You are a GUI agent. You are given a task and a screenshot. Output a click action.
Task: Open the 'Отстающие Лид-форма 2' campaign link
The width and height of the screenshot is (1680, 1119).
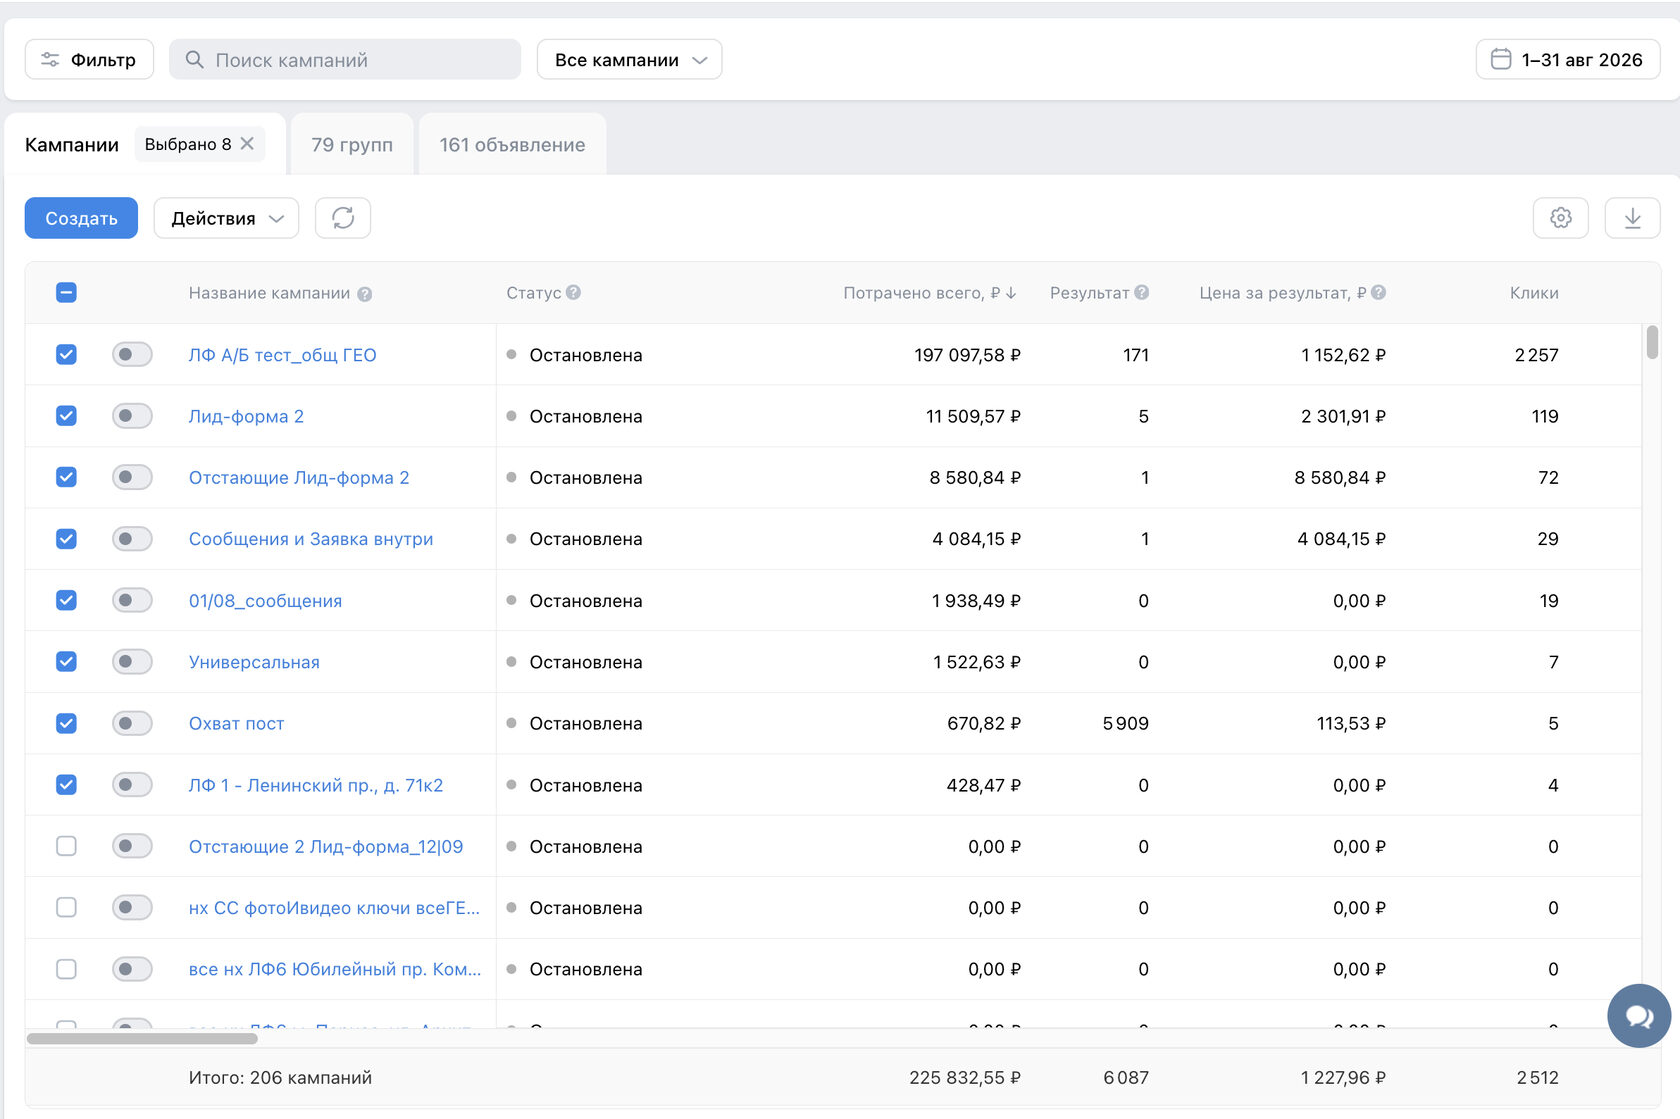point(299,478)
